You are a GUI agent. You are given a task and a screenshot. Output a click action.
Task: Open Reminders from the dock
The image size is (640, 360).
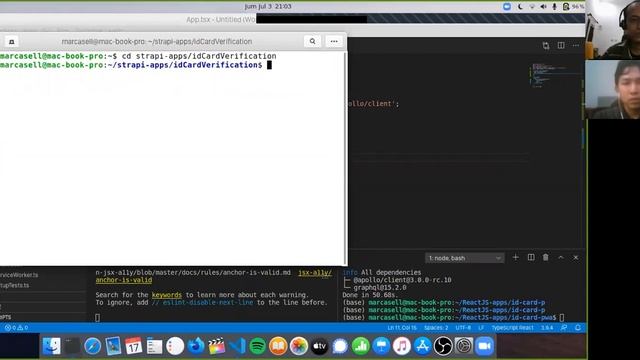(175, 346)
